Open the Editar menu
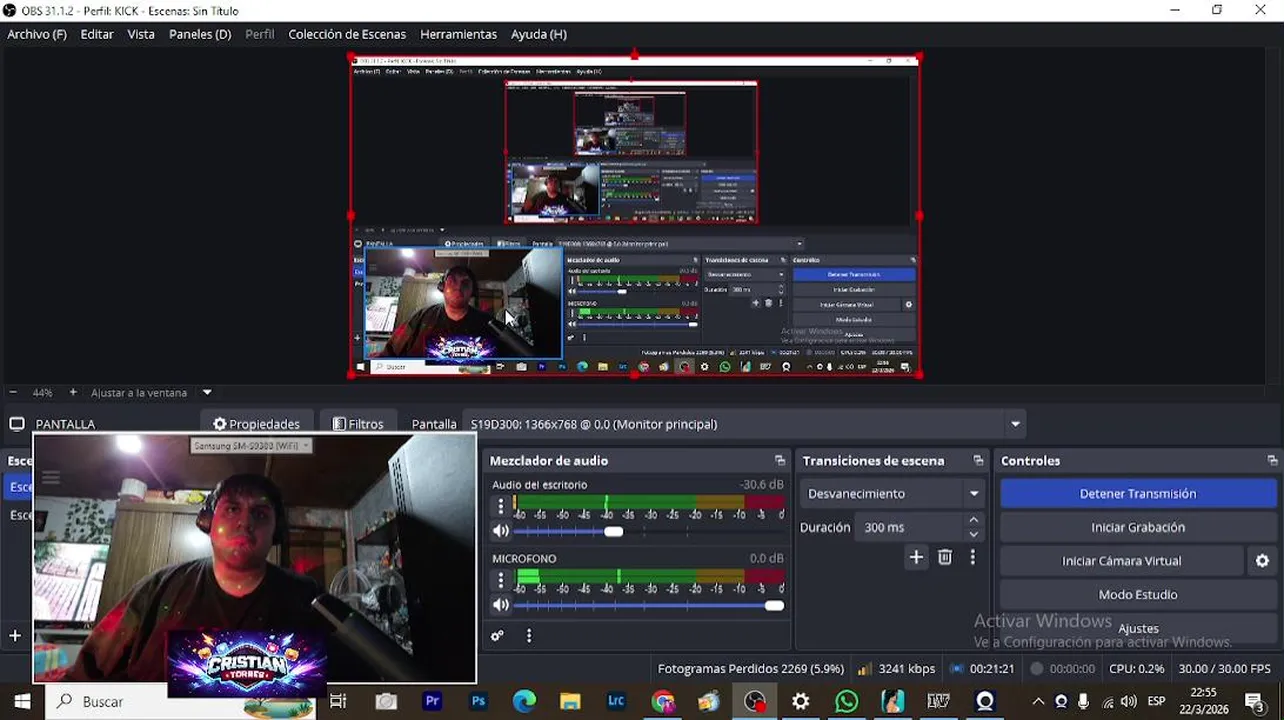 click(97, 34)
